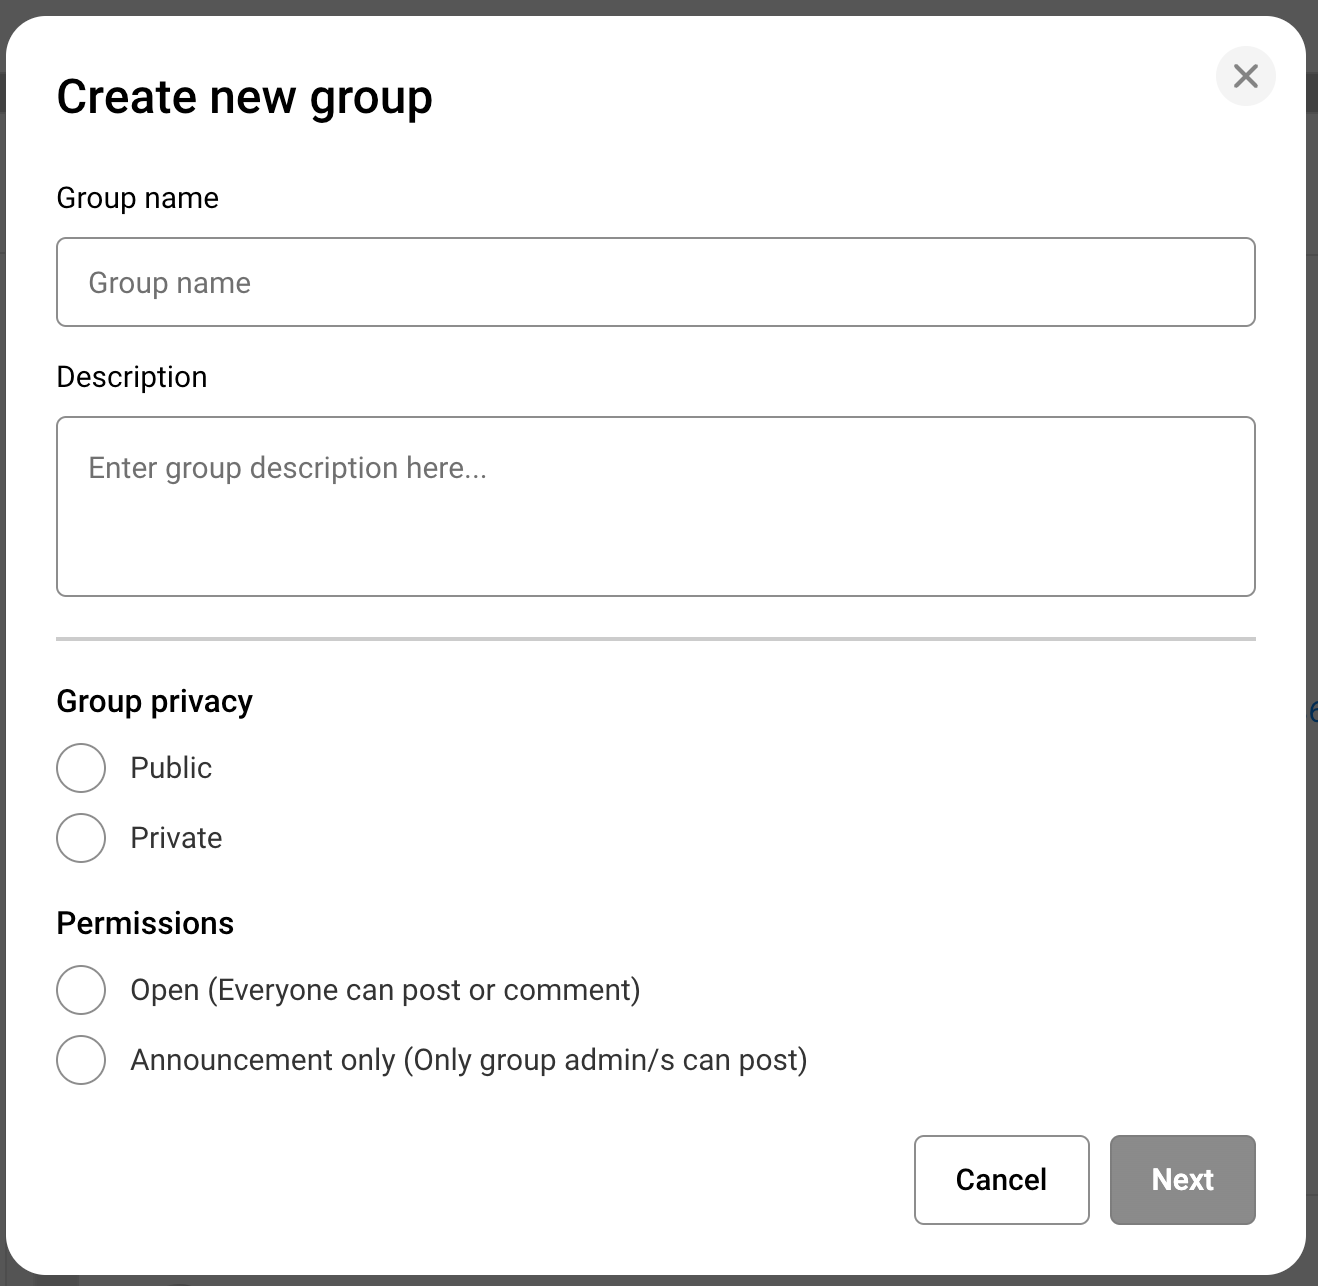Click the Private option label text

[176, 838]
